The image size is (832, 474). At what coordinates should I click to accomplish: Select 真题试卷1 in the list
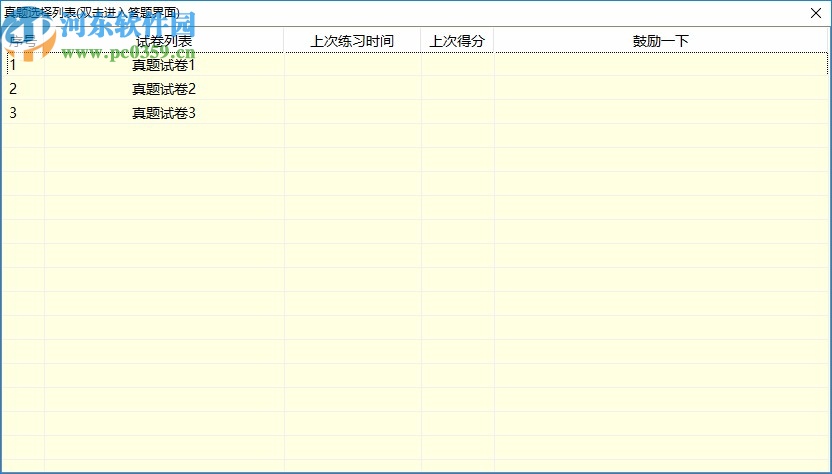tap(164, 65)
